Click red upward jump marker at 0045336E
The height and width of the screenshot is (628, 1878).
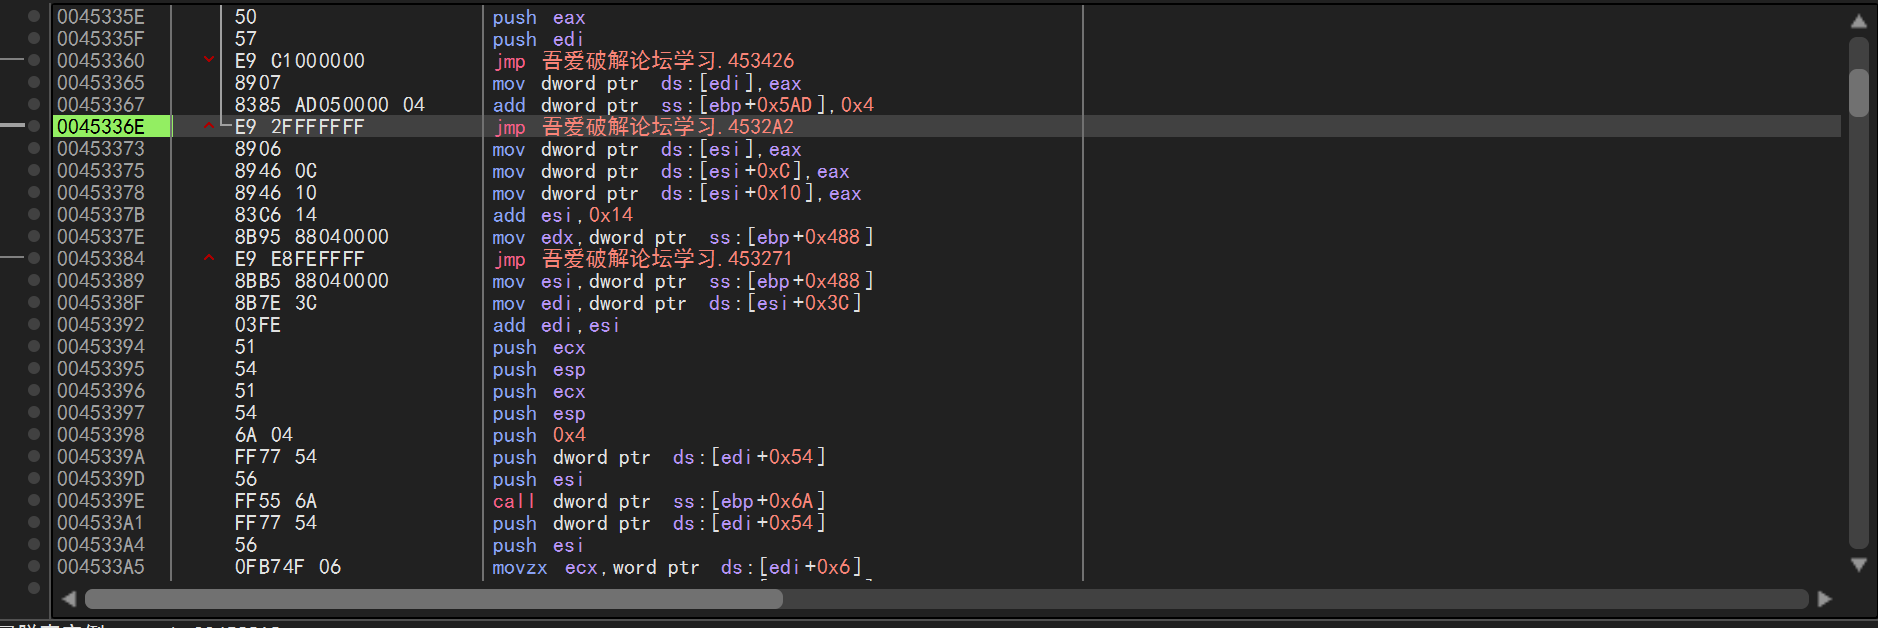tap(209, 126)
